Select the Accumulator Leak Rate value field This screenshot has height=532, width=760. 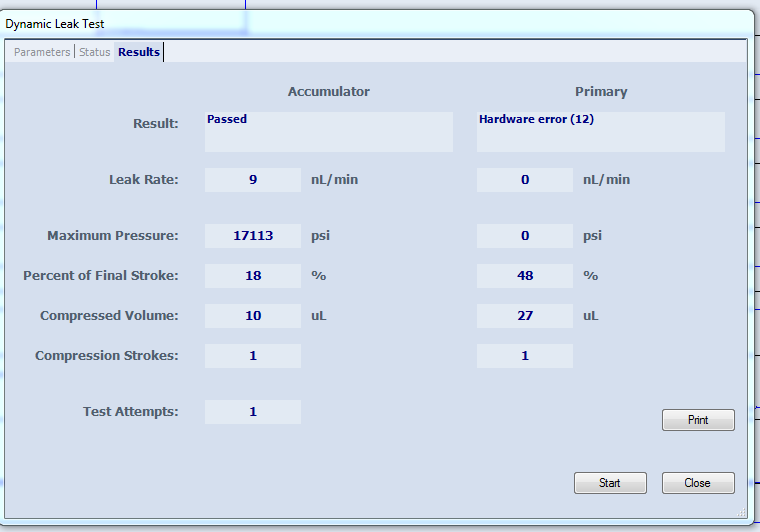point(253,180)
